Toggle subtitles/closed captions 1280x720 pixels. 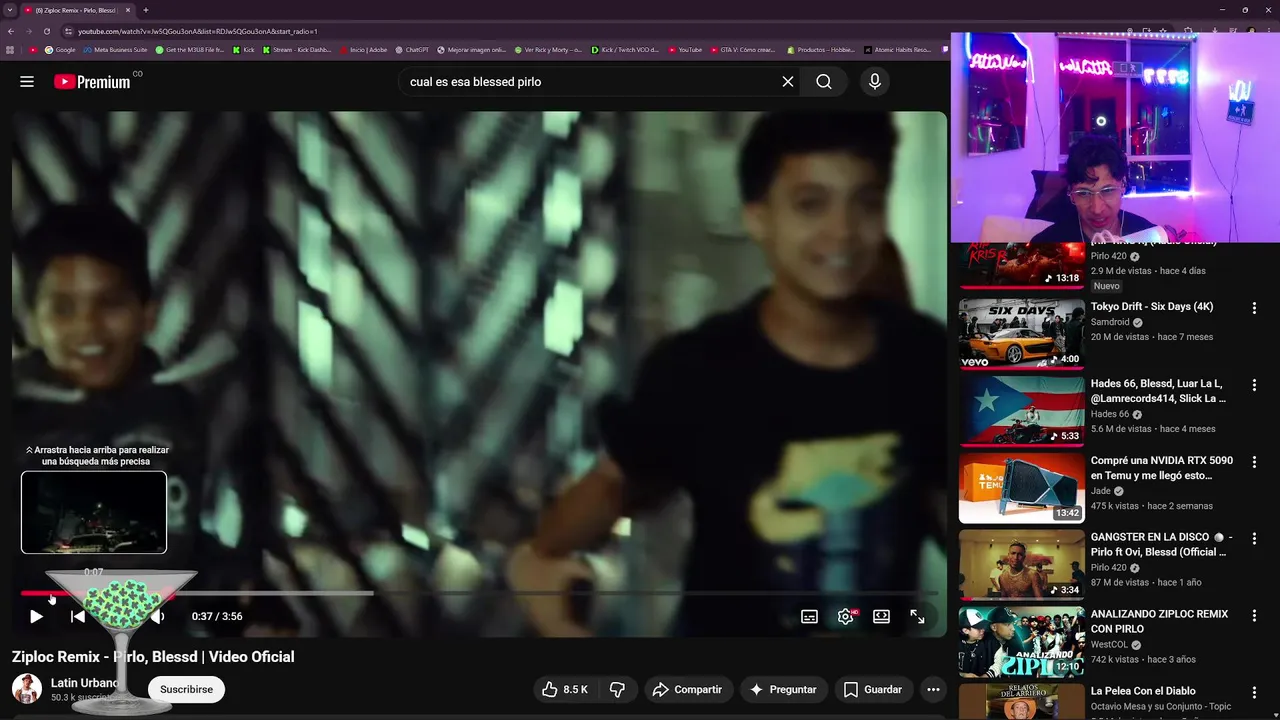(x=810, y=617)
